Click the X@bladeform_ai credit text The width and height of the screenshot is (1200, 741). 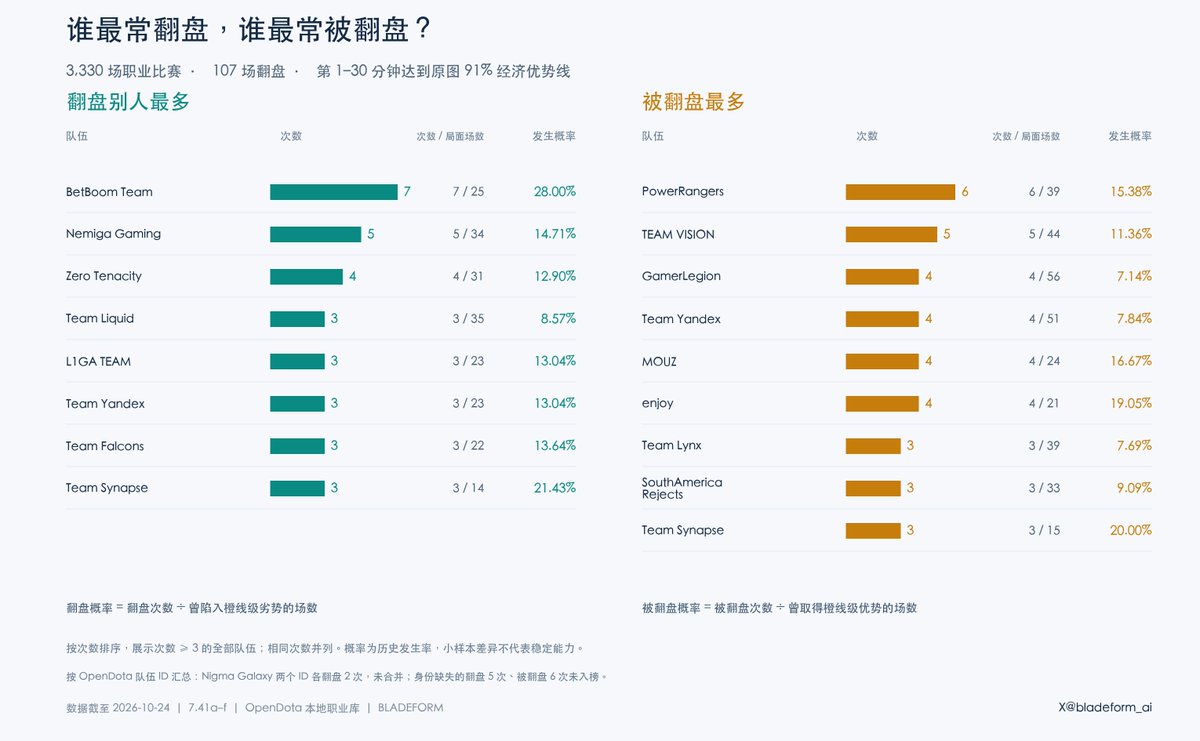point(1105,707)
